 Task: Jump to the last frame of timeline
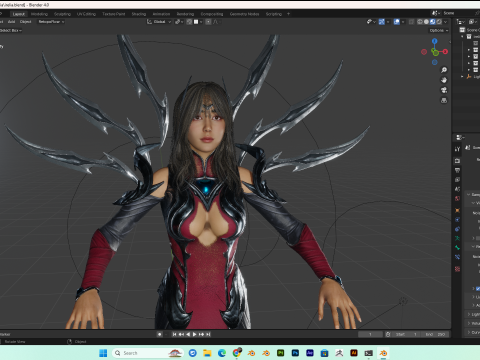[208, 334]
